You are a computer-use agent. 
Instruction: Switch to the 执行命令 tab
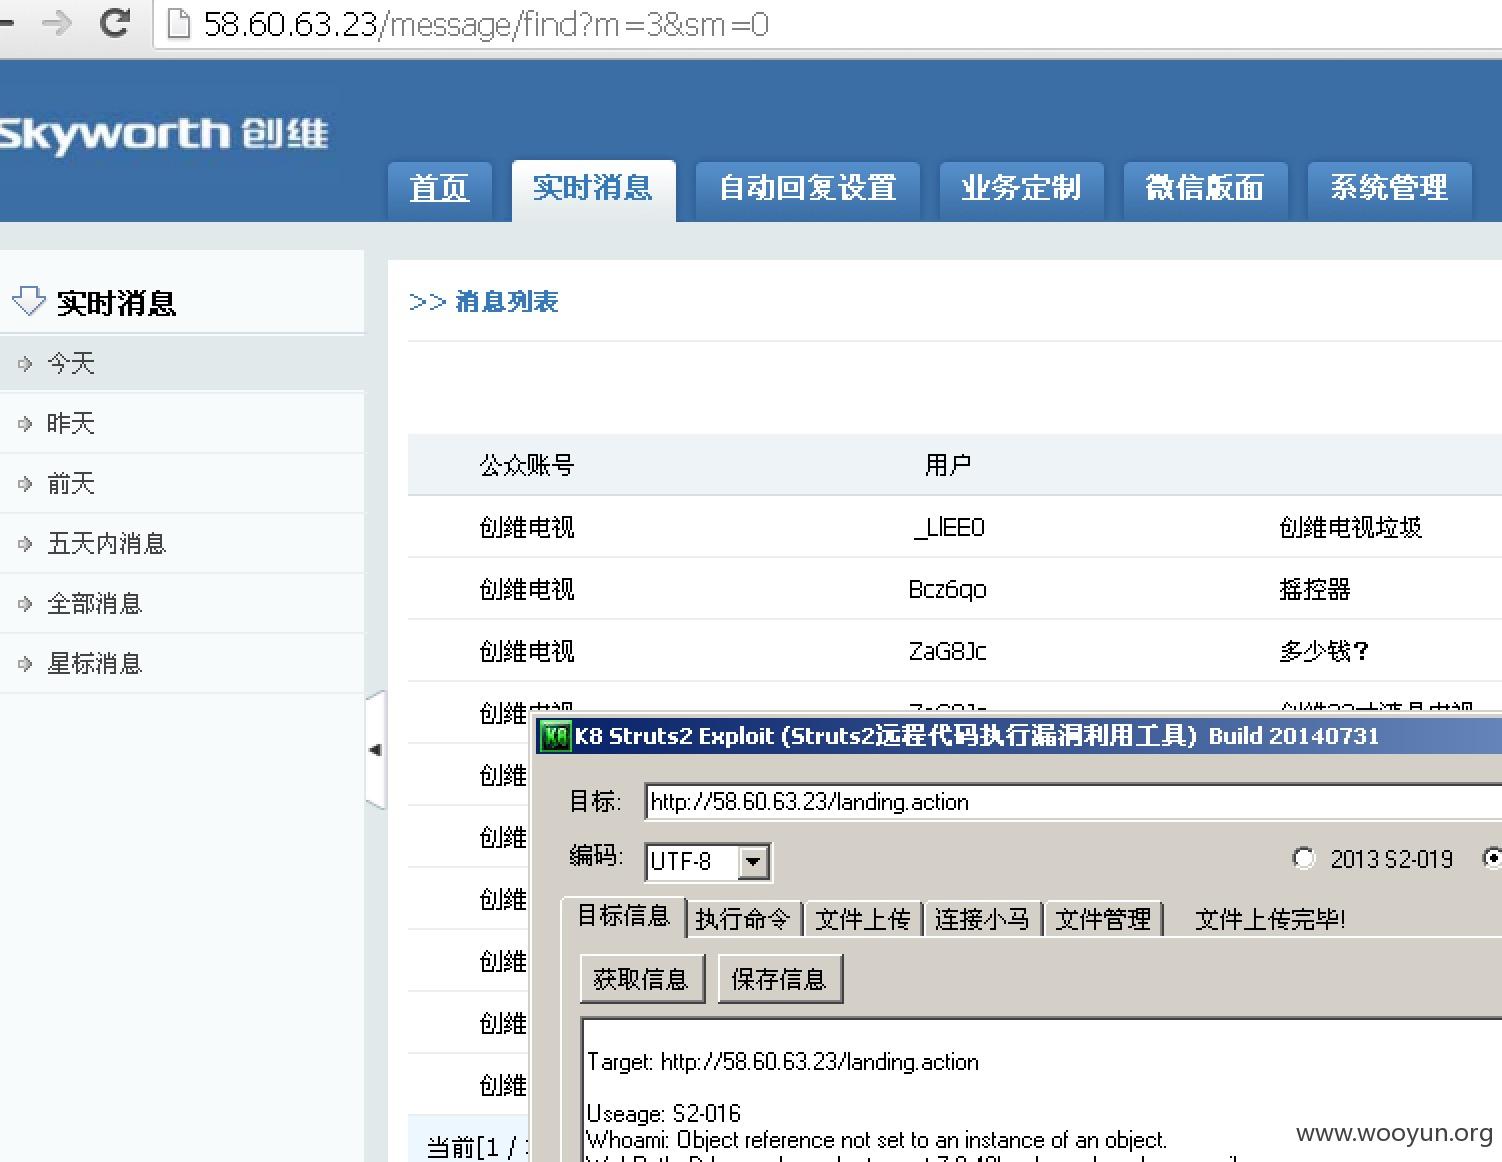coord(743,919)
